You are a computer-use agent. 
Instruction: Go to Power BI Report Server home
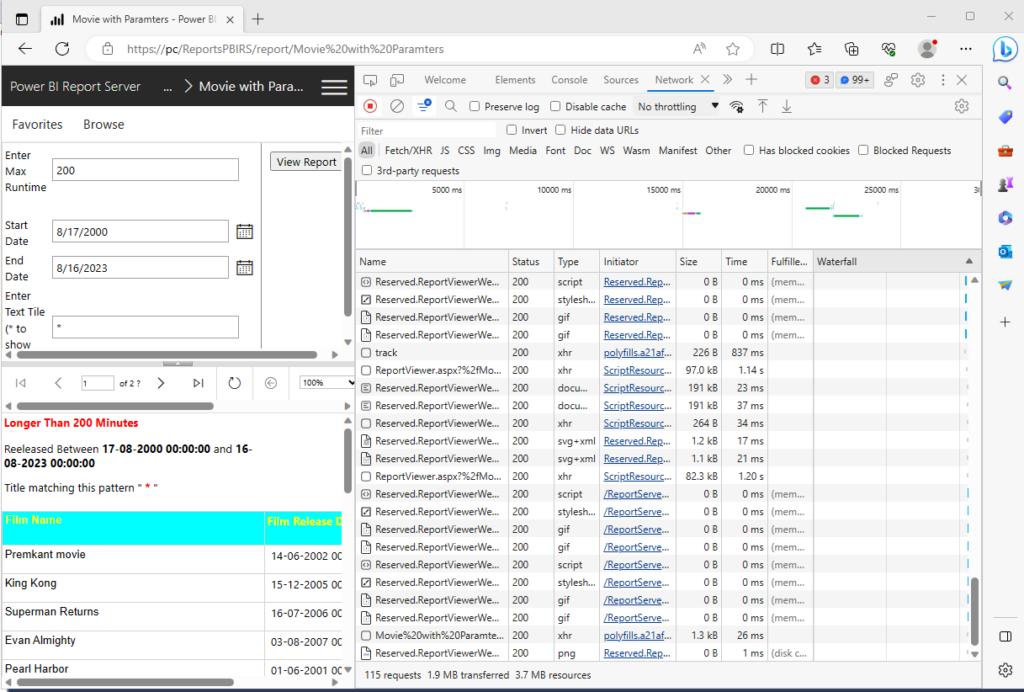[75, 87]
